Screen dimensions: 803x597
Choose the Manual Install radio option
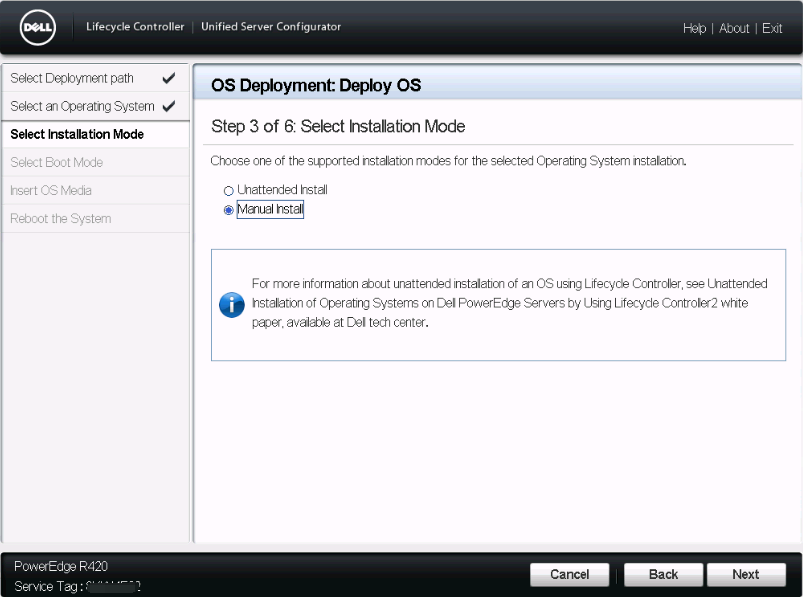[229, 210]
